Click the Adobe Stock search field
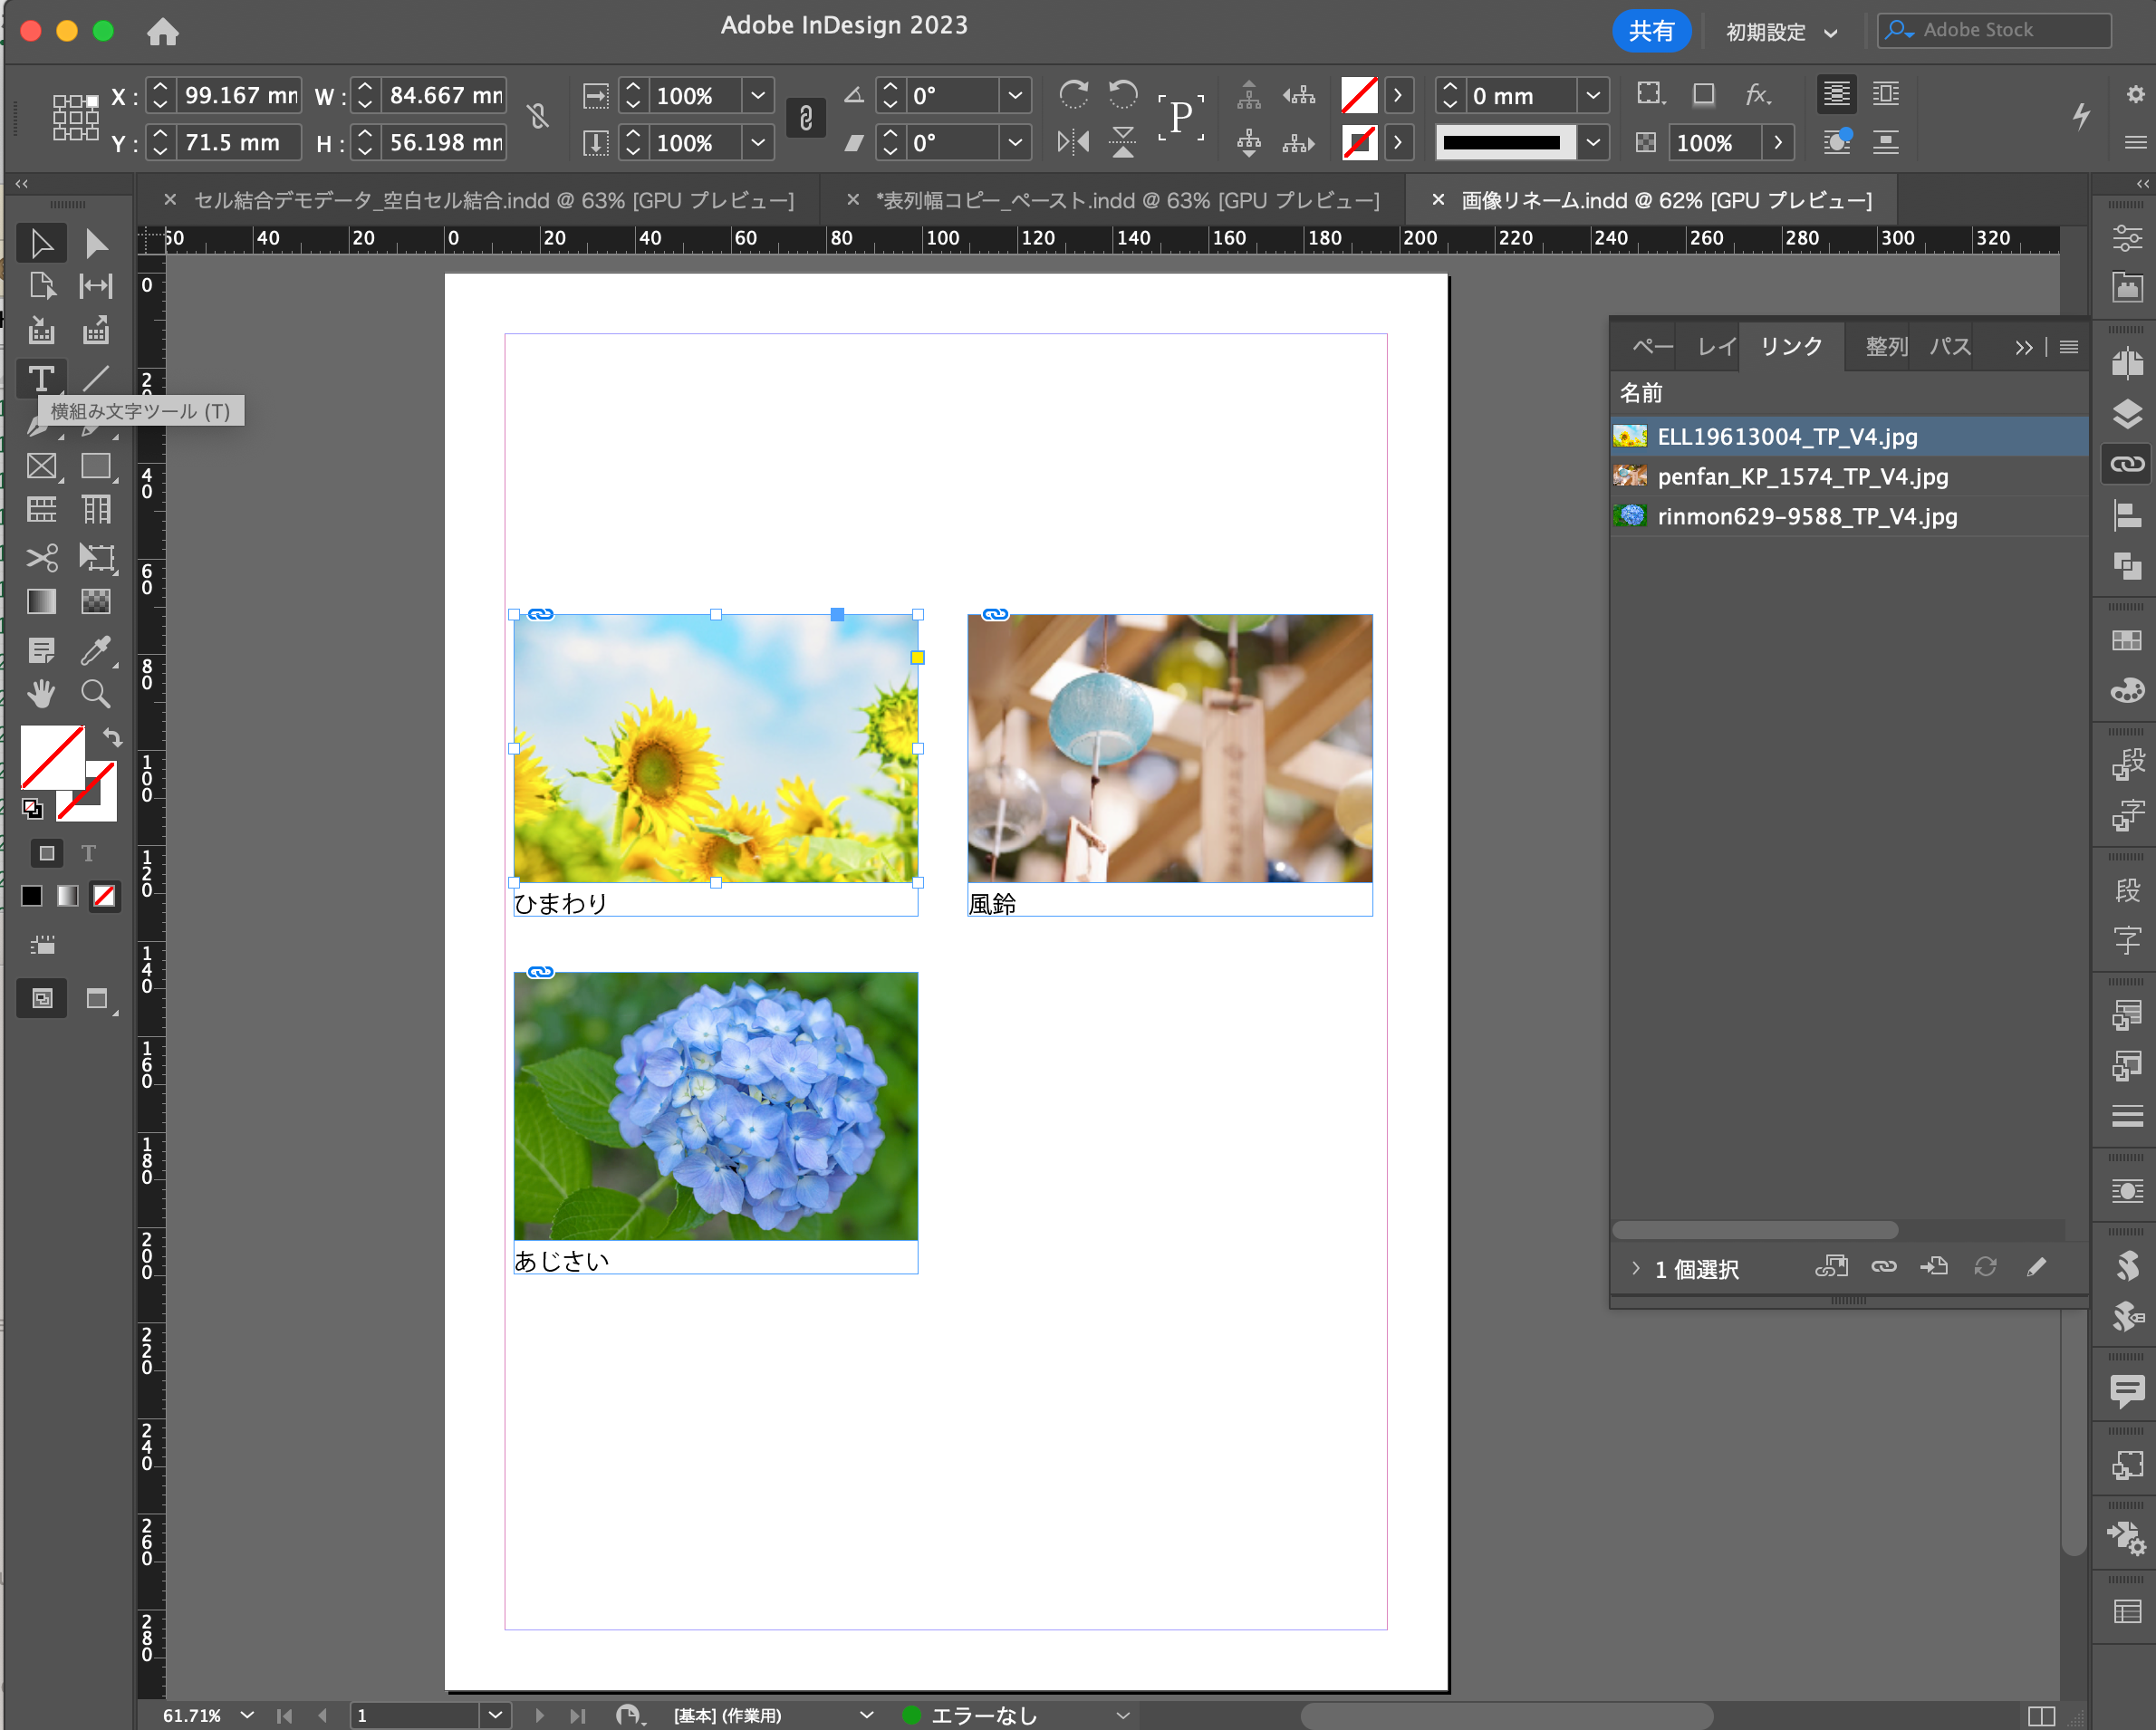The image size is (2156, 1730). 1994,30
